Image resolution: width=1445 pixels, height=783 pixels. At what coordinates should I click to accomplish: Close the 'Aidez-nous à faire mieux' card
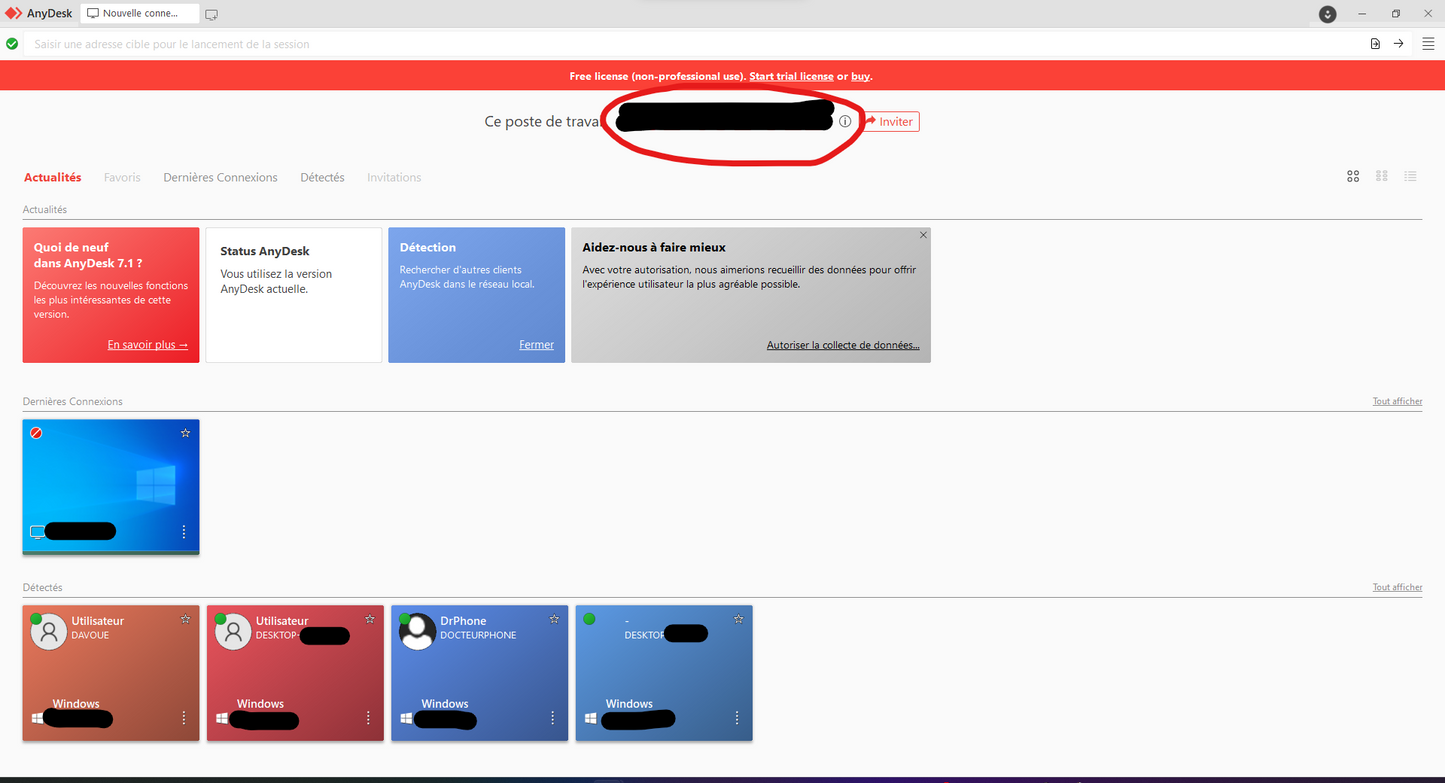[923, 235]
